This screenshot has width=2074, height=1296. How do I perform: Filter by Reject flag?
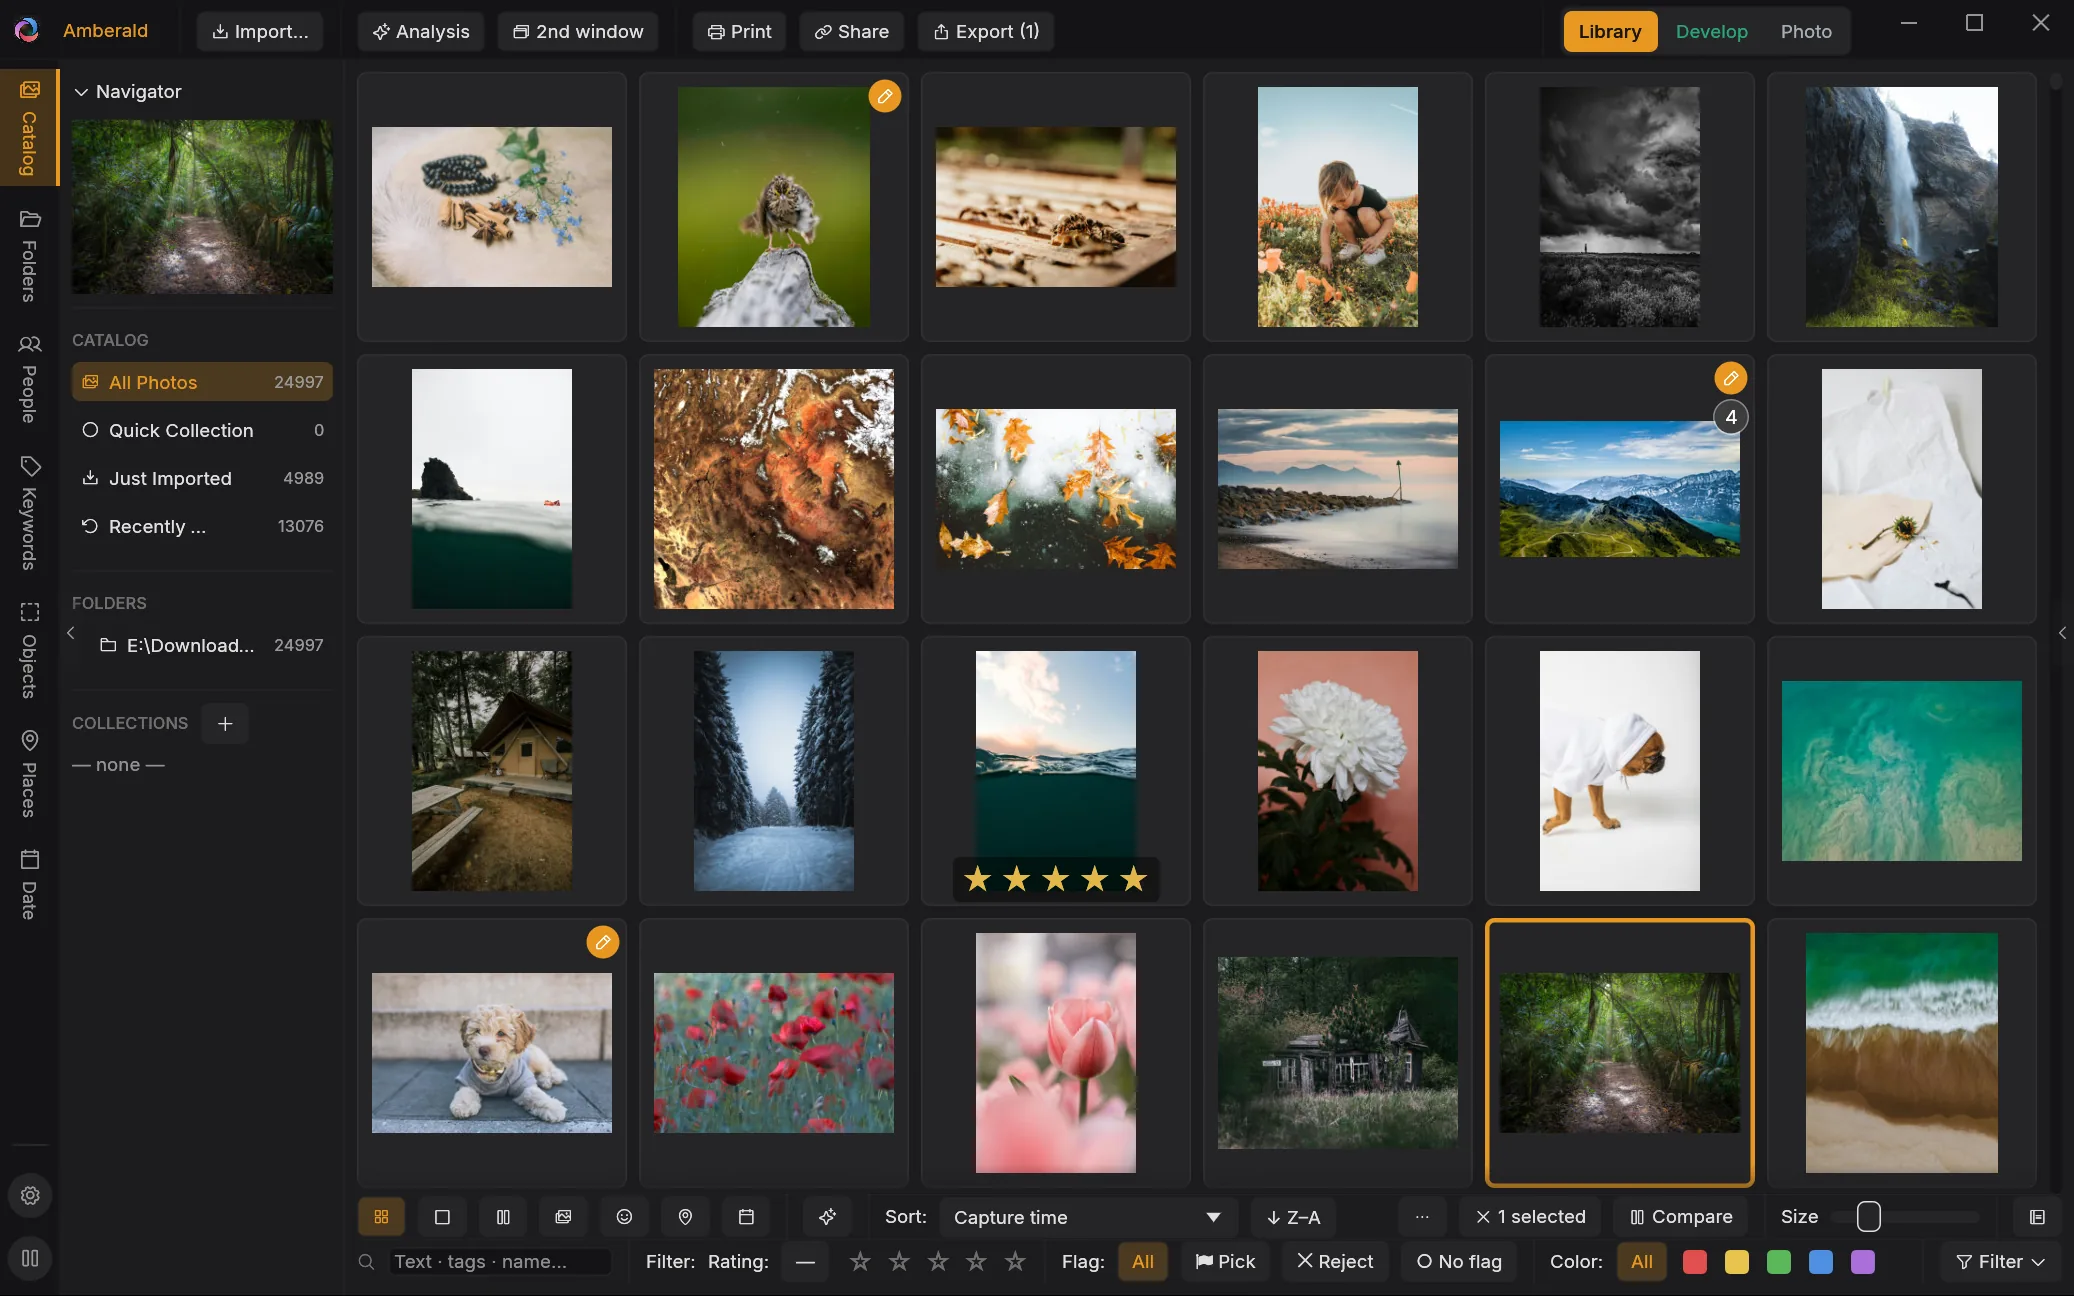point(1335,1261)
